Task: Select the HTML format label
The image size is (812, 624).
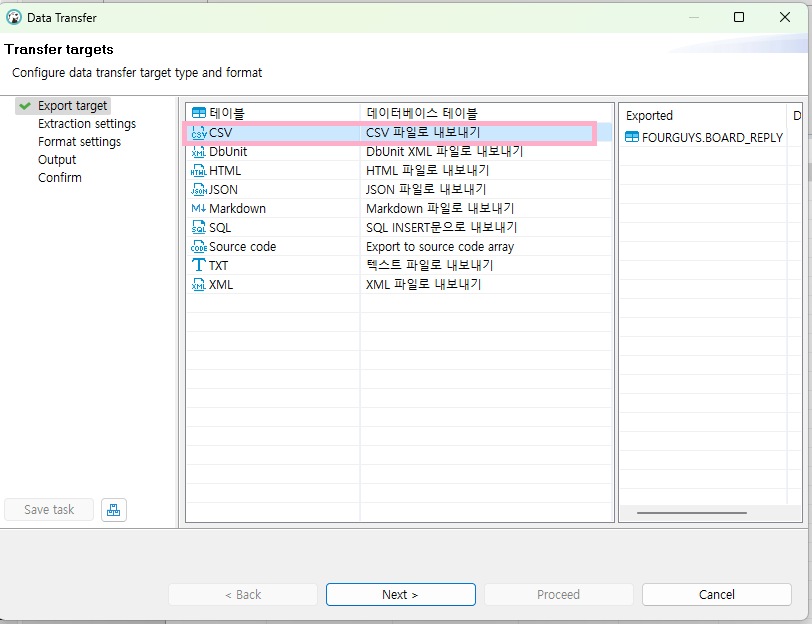Action: tap(225, 171)
